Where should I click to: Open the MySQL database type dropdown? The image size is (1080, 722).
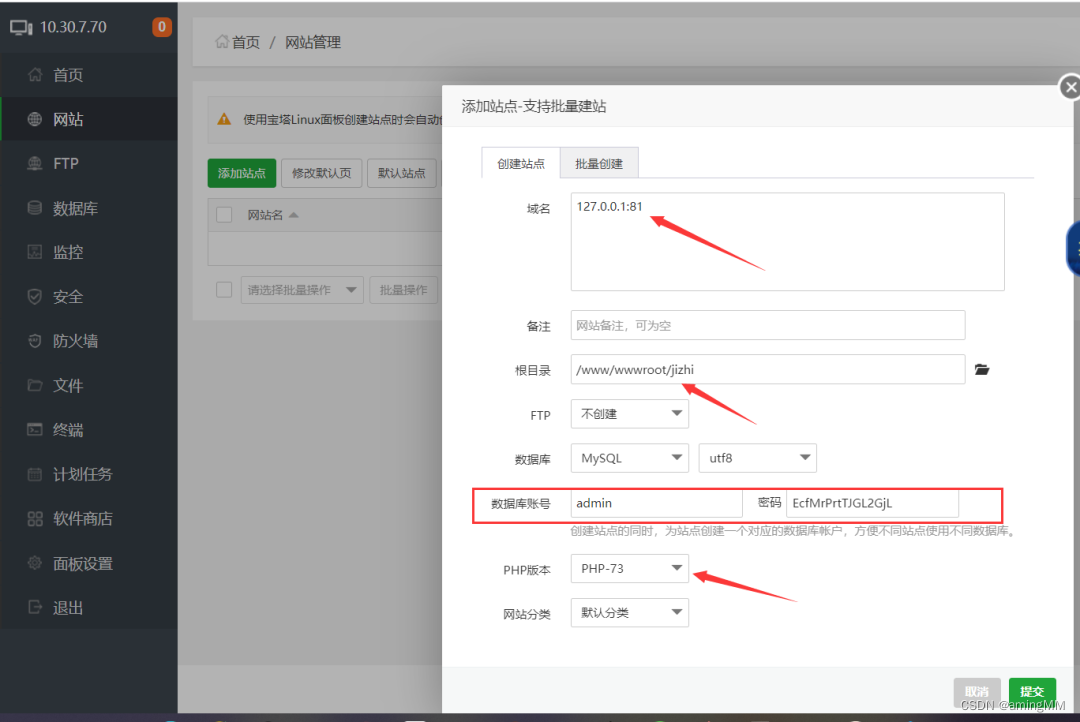click(629, 458)
